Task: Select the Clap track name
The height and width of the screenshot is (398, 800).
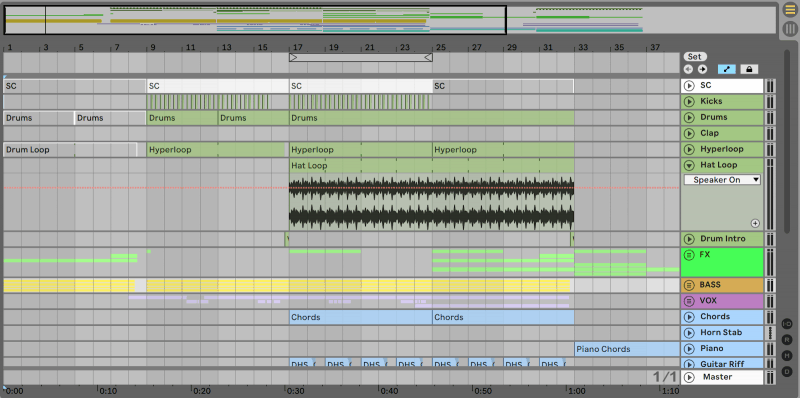Action: (x=709, y=133)
